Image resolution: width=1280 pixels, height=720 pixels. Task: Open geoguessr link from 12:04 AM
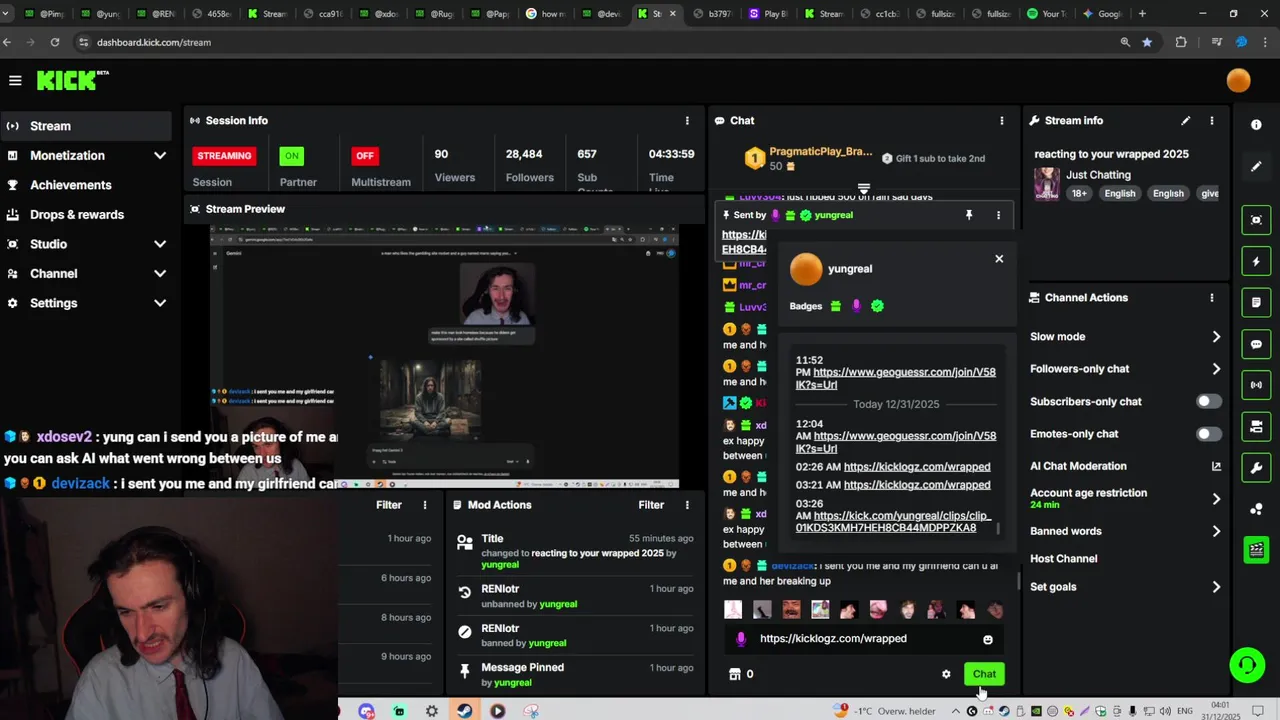click(x=896, y=442)
